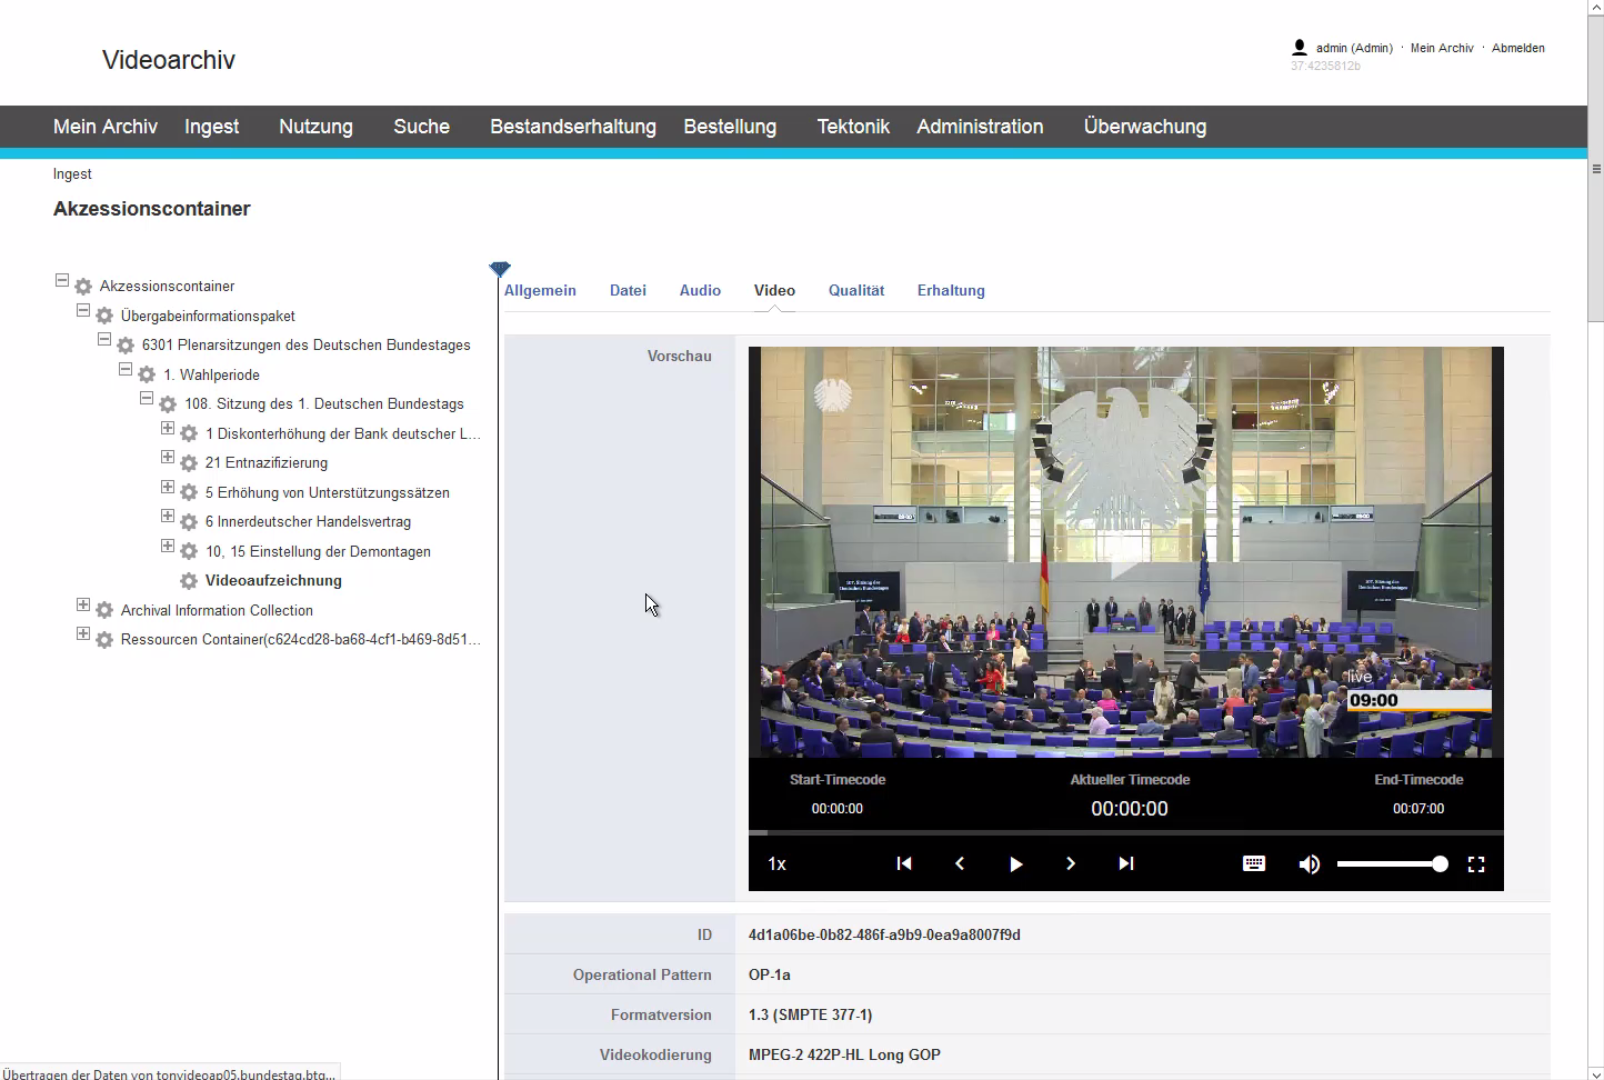The height and width of the screenshot is (1080, 1604).
Task: Step one frame backward
Action: [960, 864]
